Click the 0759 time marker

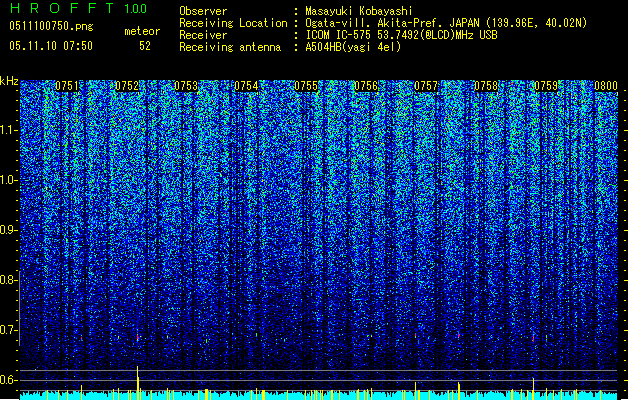point(546,86)
